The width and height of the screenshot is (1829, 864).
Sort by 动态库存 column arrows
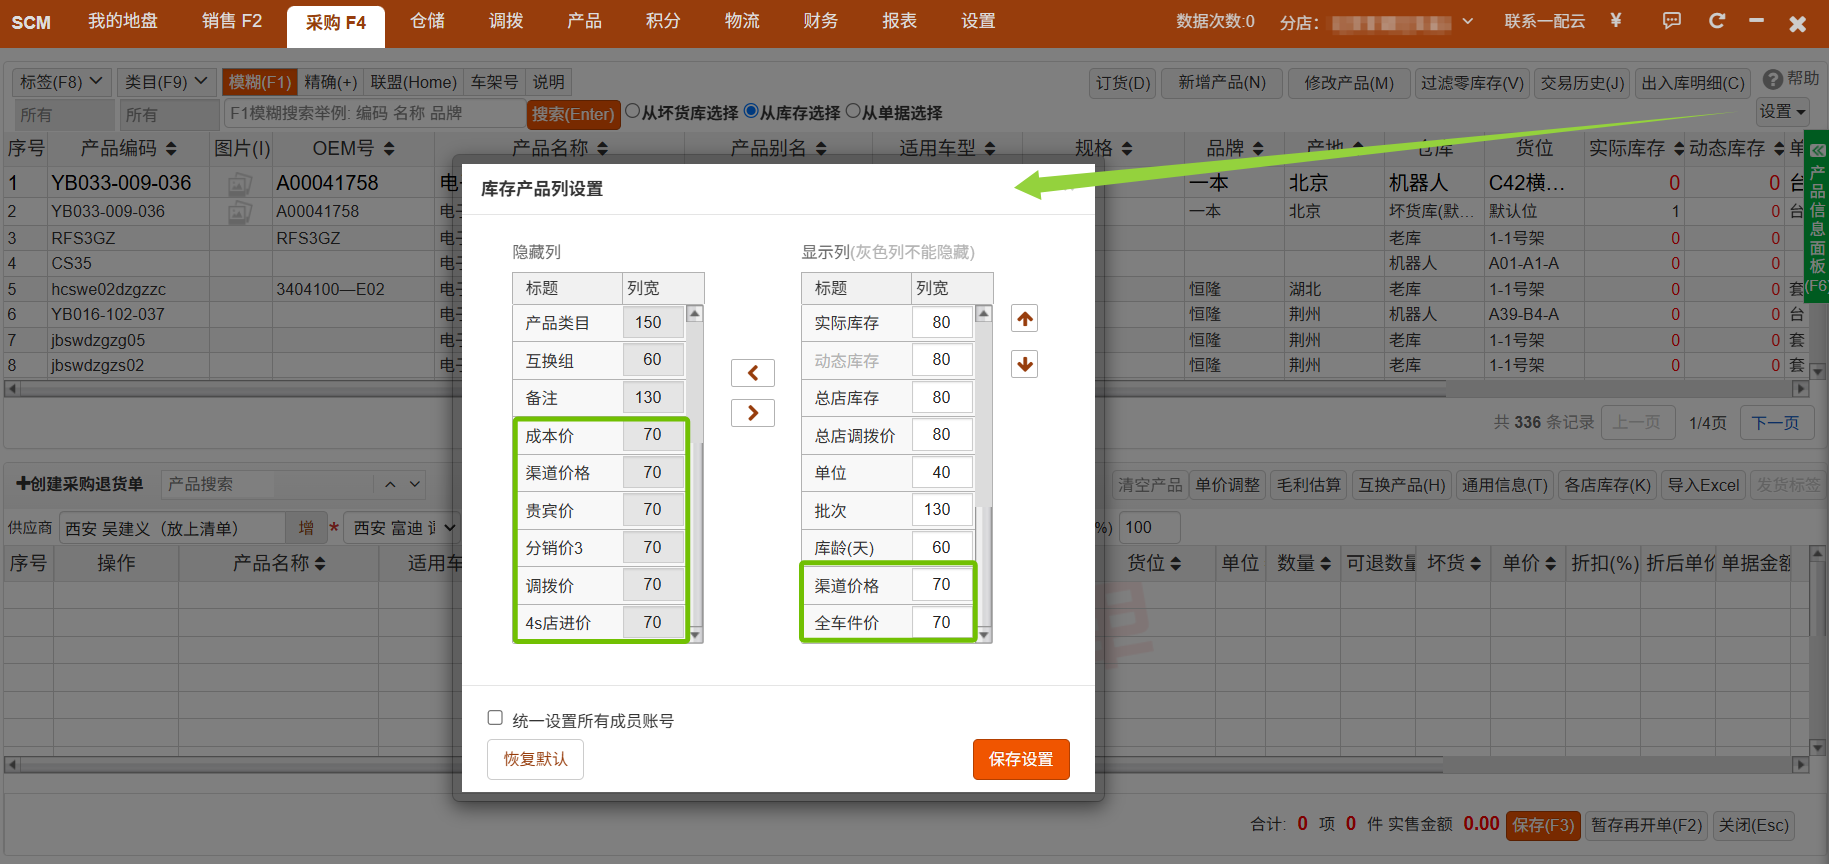click(x=1779, y=149)
